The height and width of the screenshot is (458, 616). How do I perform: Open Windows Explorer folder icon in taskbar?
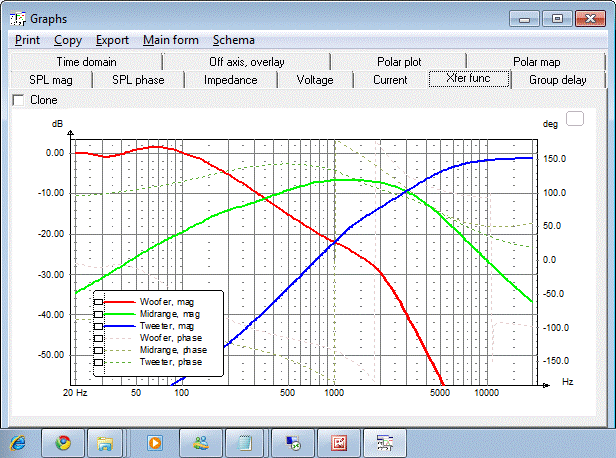point(105,443)
